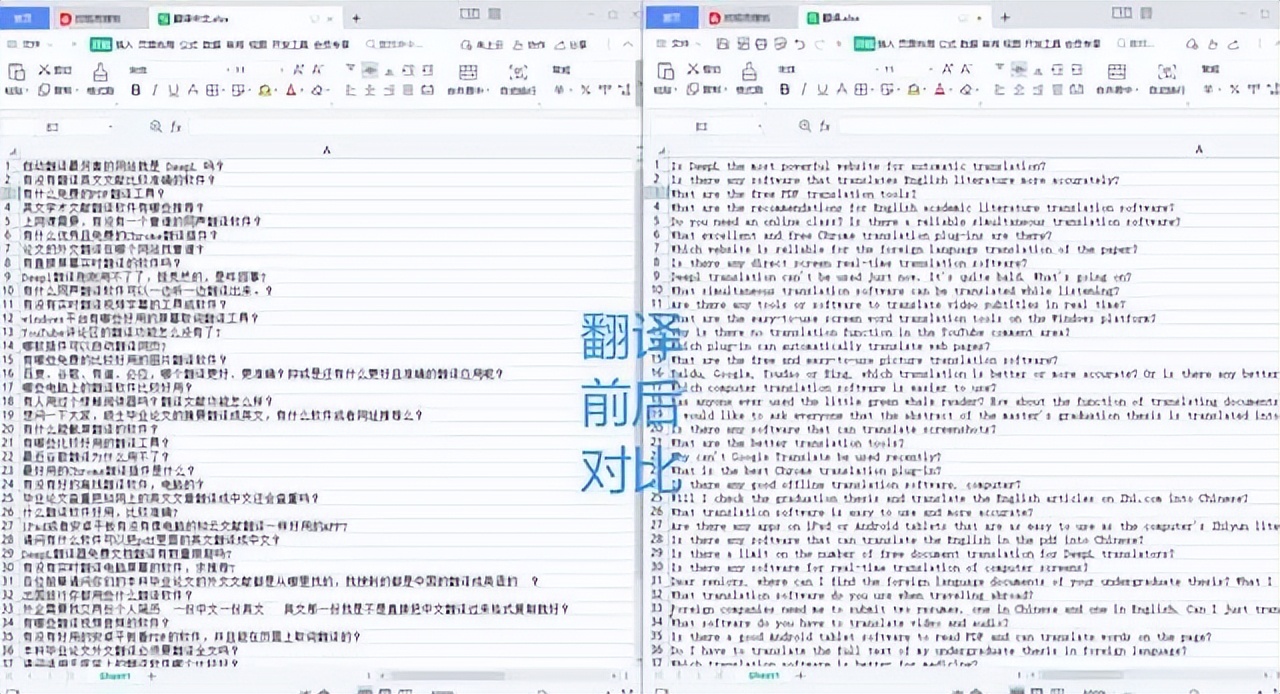Select column A header in Chinese sheet window
Screen dimensions: 1280x694
[326, 149]
